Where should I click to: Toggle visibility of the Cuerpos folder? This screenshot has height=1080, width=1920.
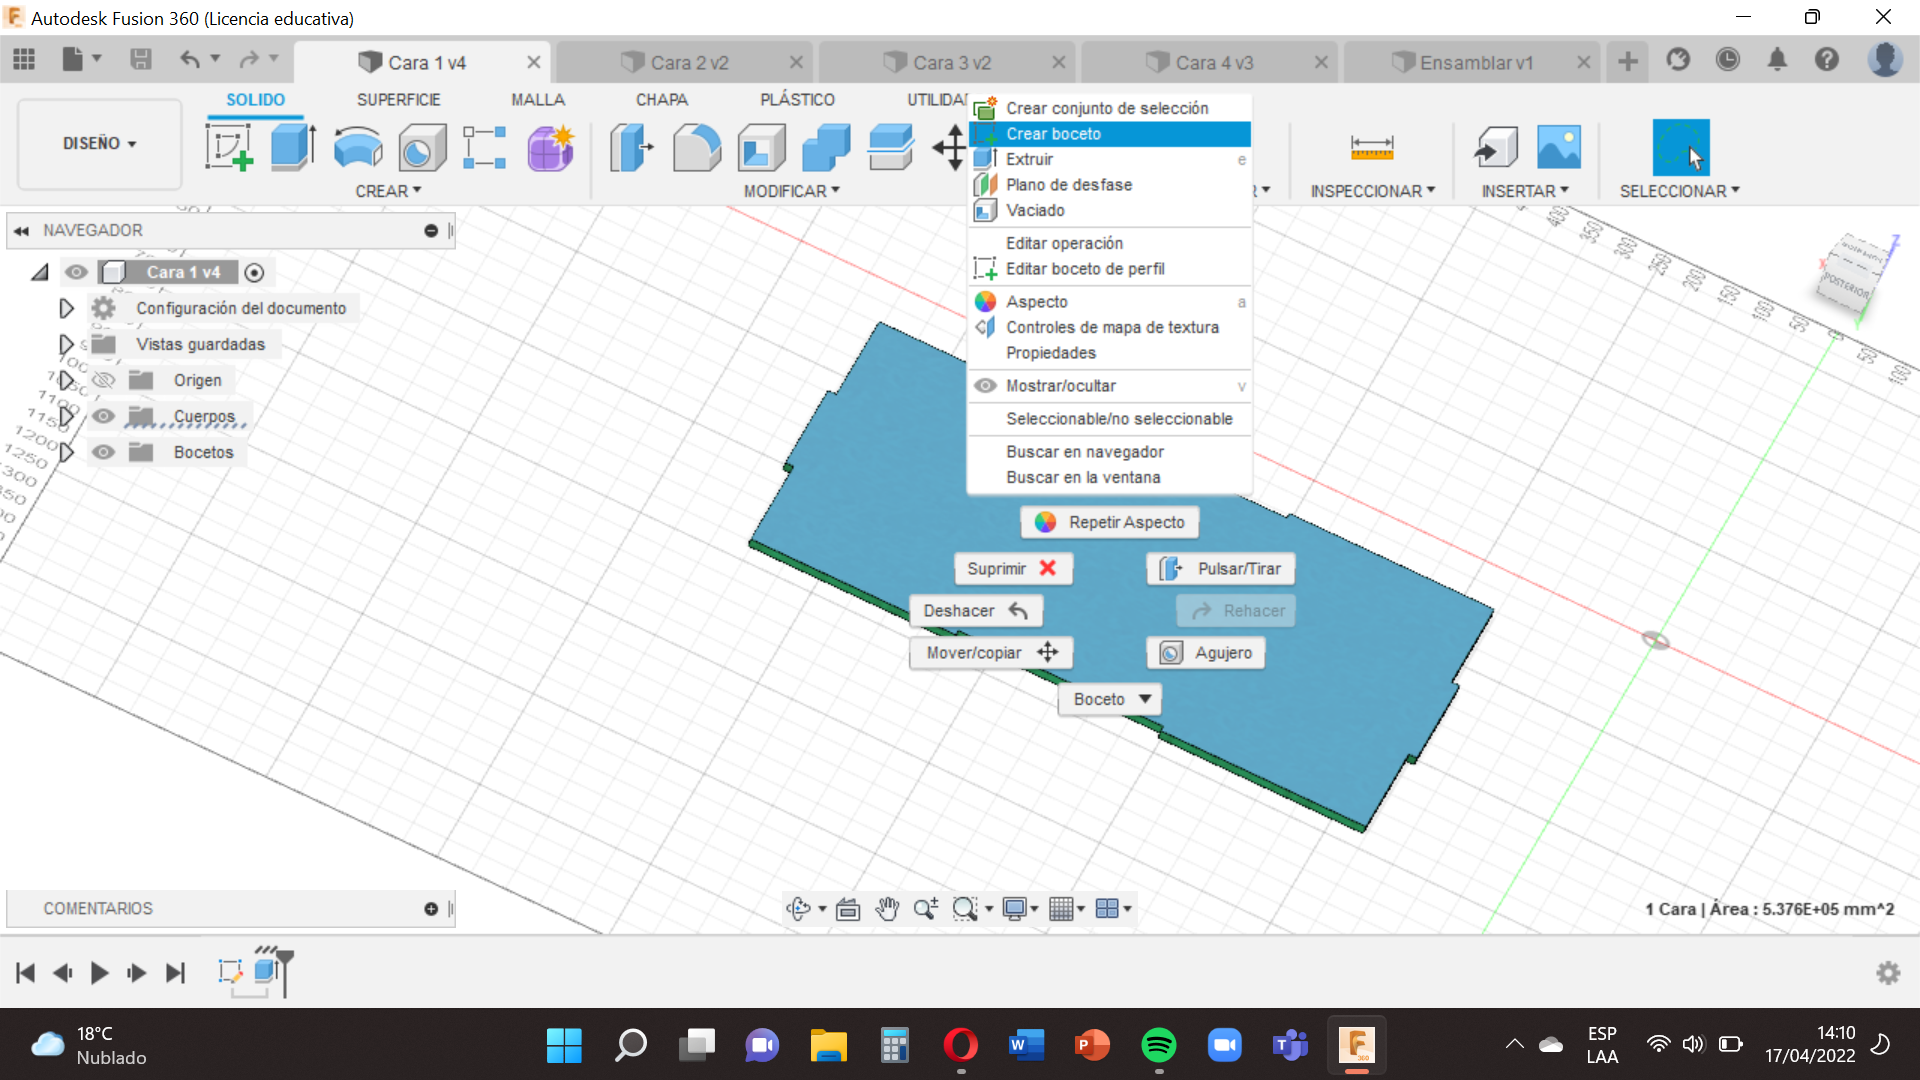(x=103, y=416)
